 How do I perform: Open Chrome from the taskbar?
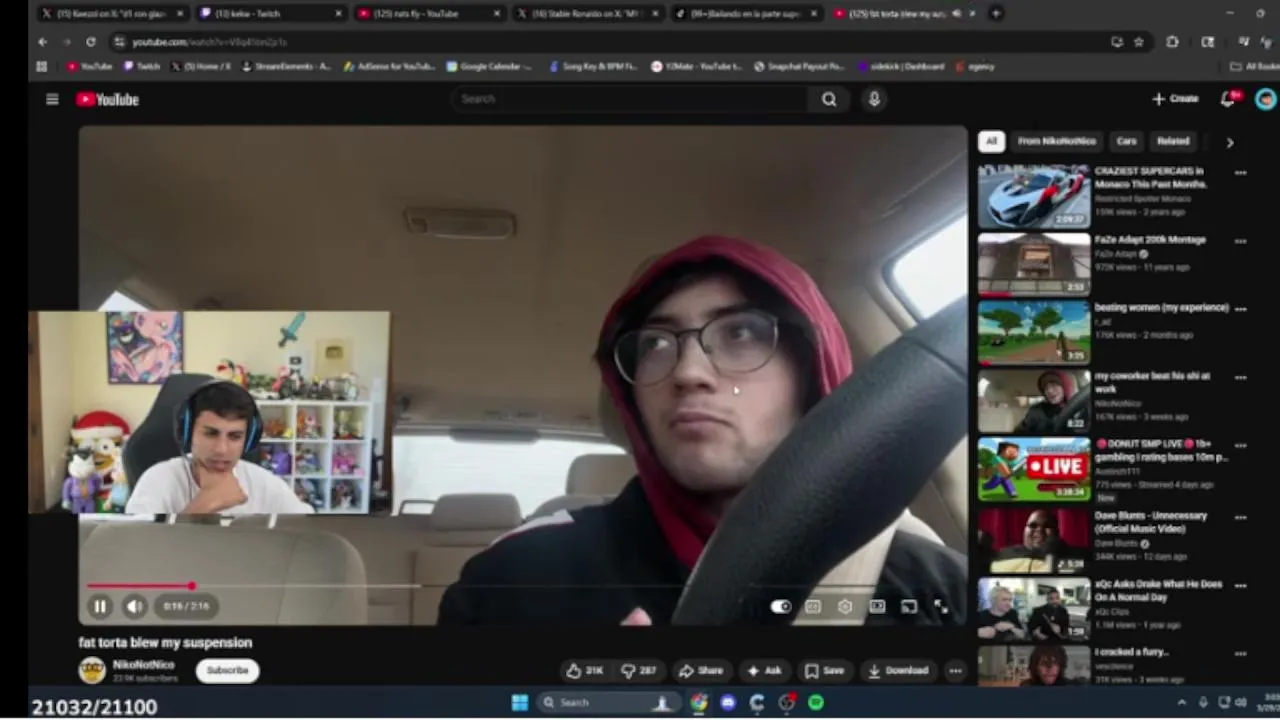(699, 703)
